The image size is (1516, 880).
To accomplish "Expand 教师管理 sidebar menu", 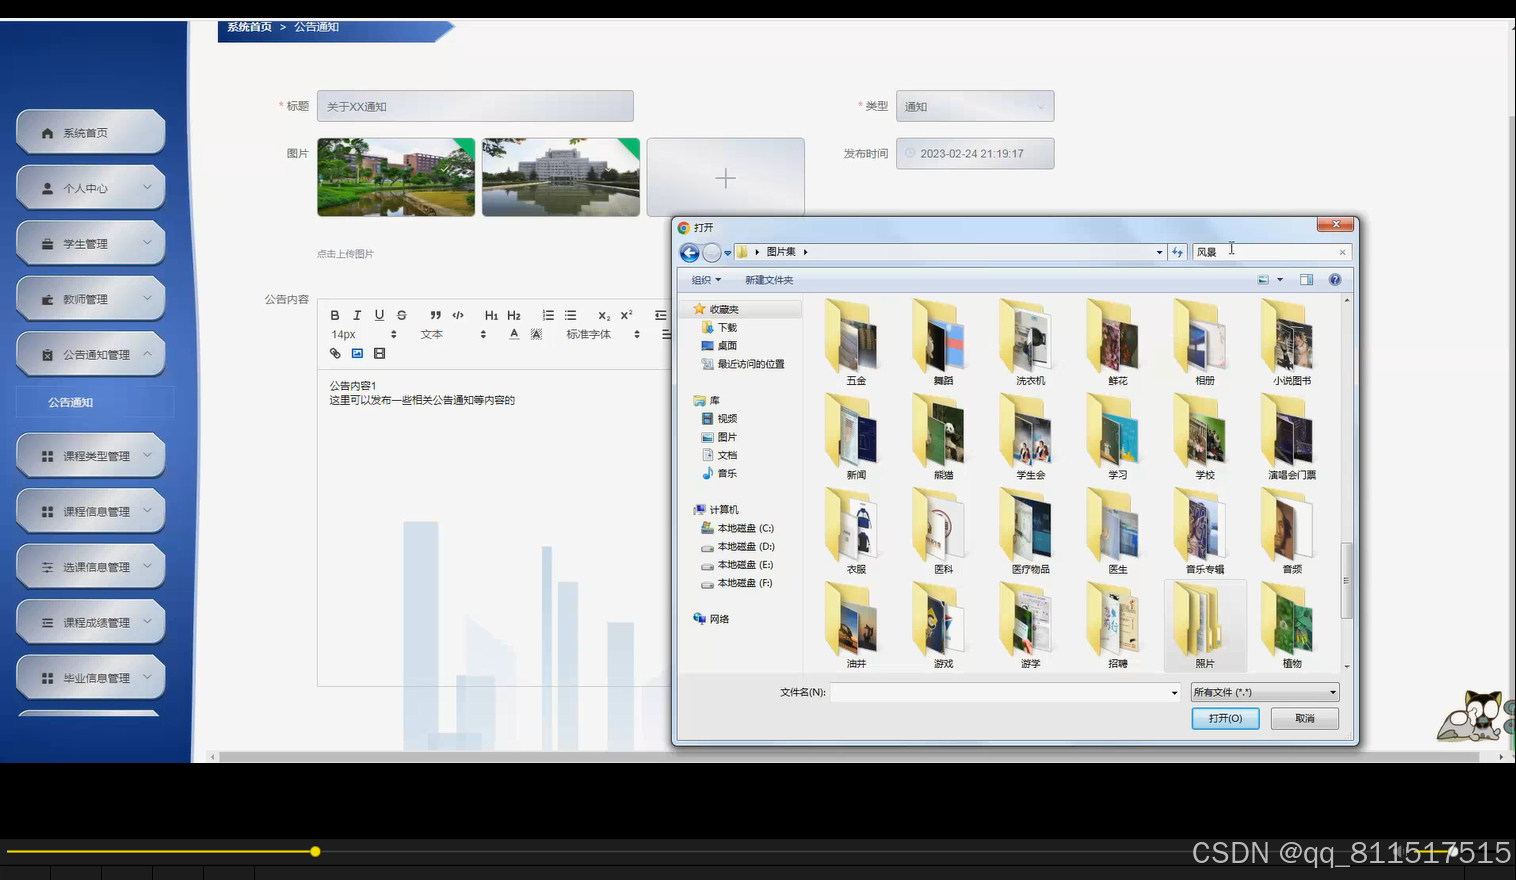I will click(x=90, y=299).
